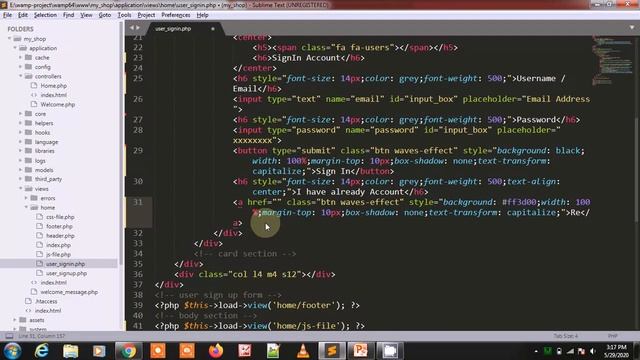Expand the core folder
Image resolution: width=640 pixels, height=360 pixels.
pyautogui.click(x=20, y=114)
